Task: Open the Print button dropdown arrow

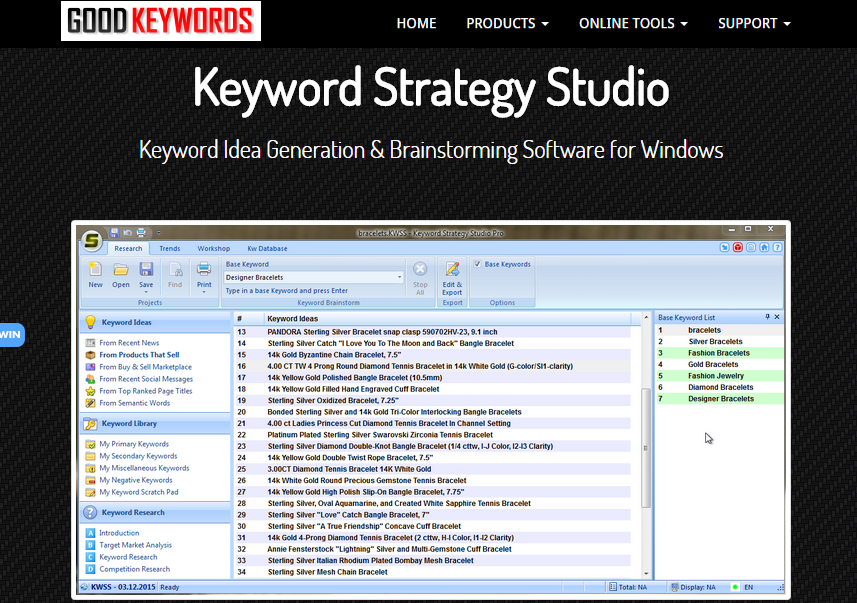Action: tap(204, 292)
